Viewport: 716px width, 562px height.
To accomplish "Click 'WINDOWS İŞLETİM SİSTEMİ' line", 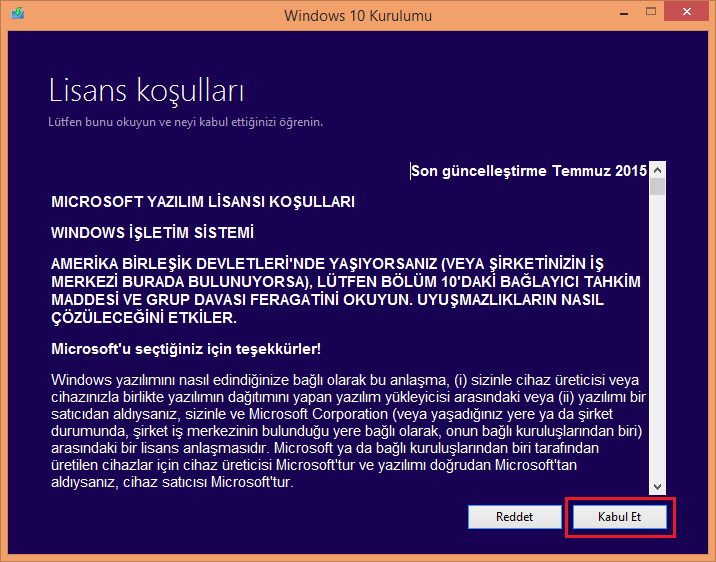I will [153, 233].
